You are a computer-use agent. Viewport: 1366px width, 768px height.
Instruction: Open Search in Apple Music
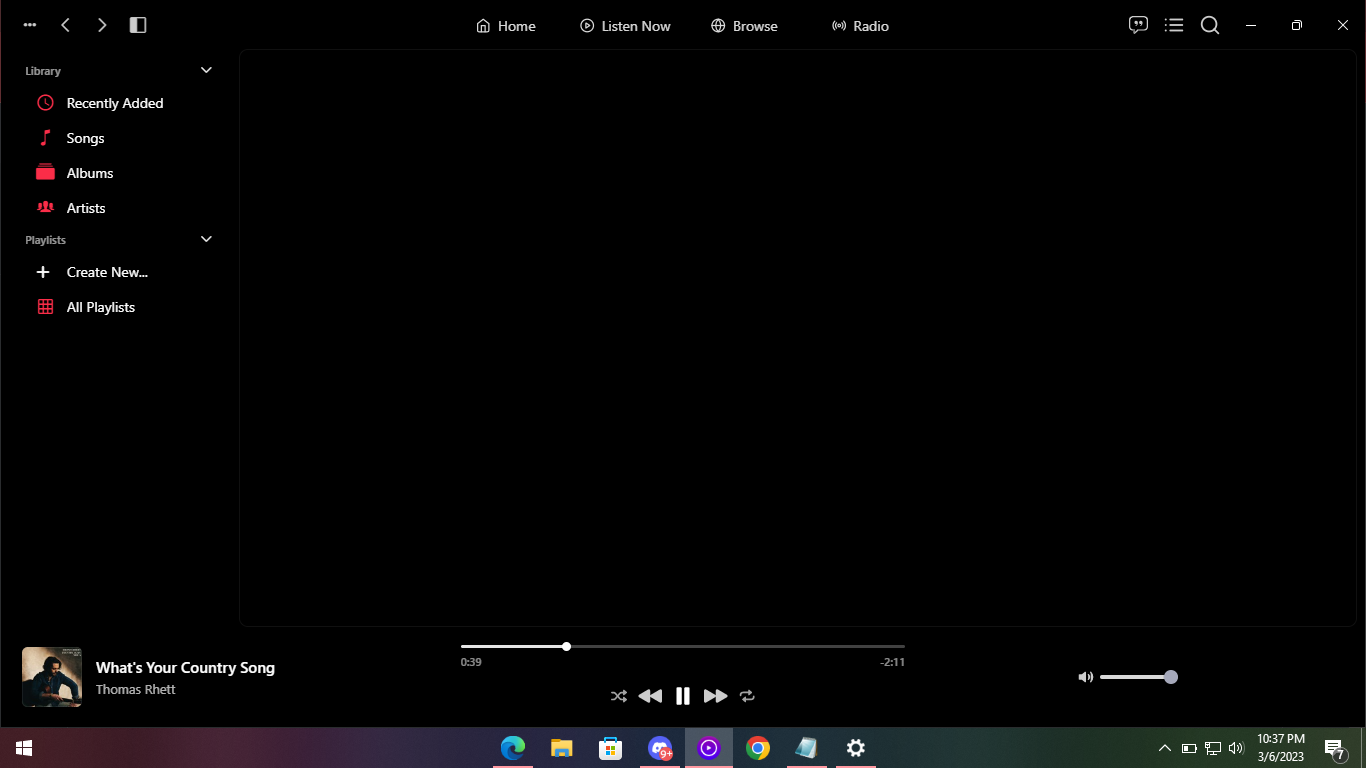tap(1210, 25)
